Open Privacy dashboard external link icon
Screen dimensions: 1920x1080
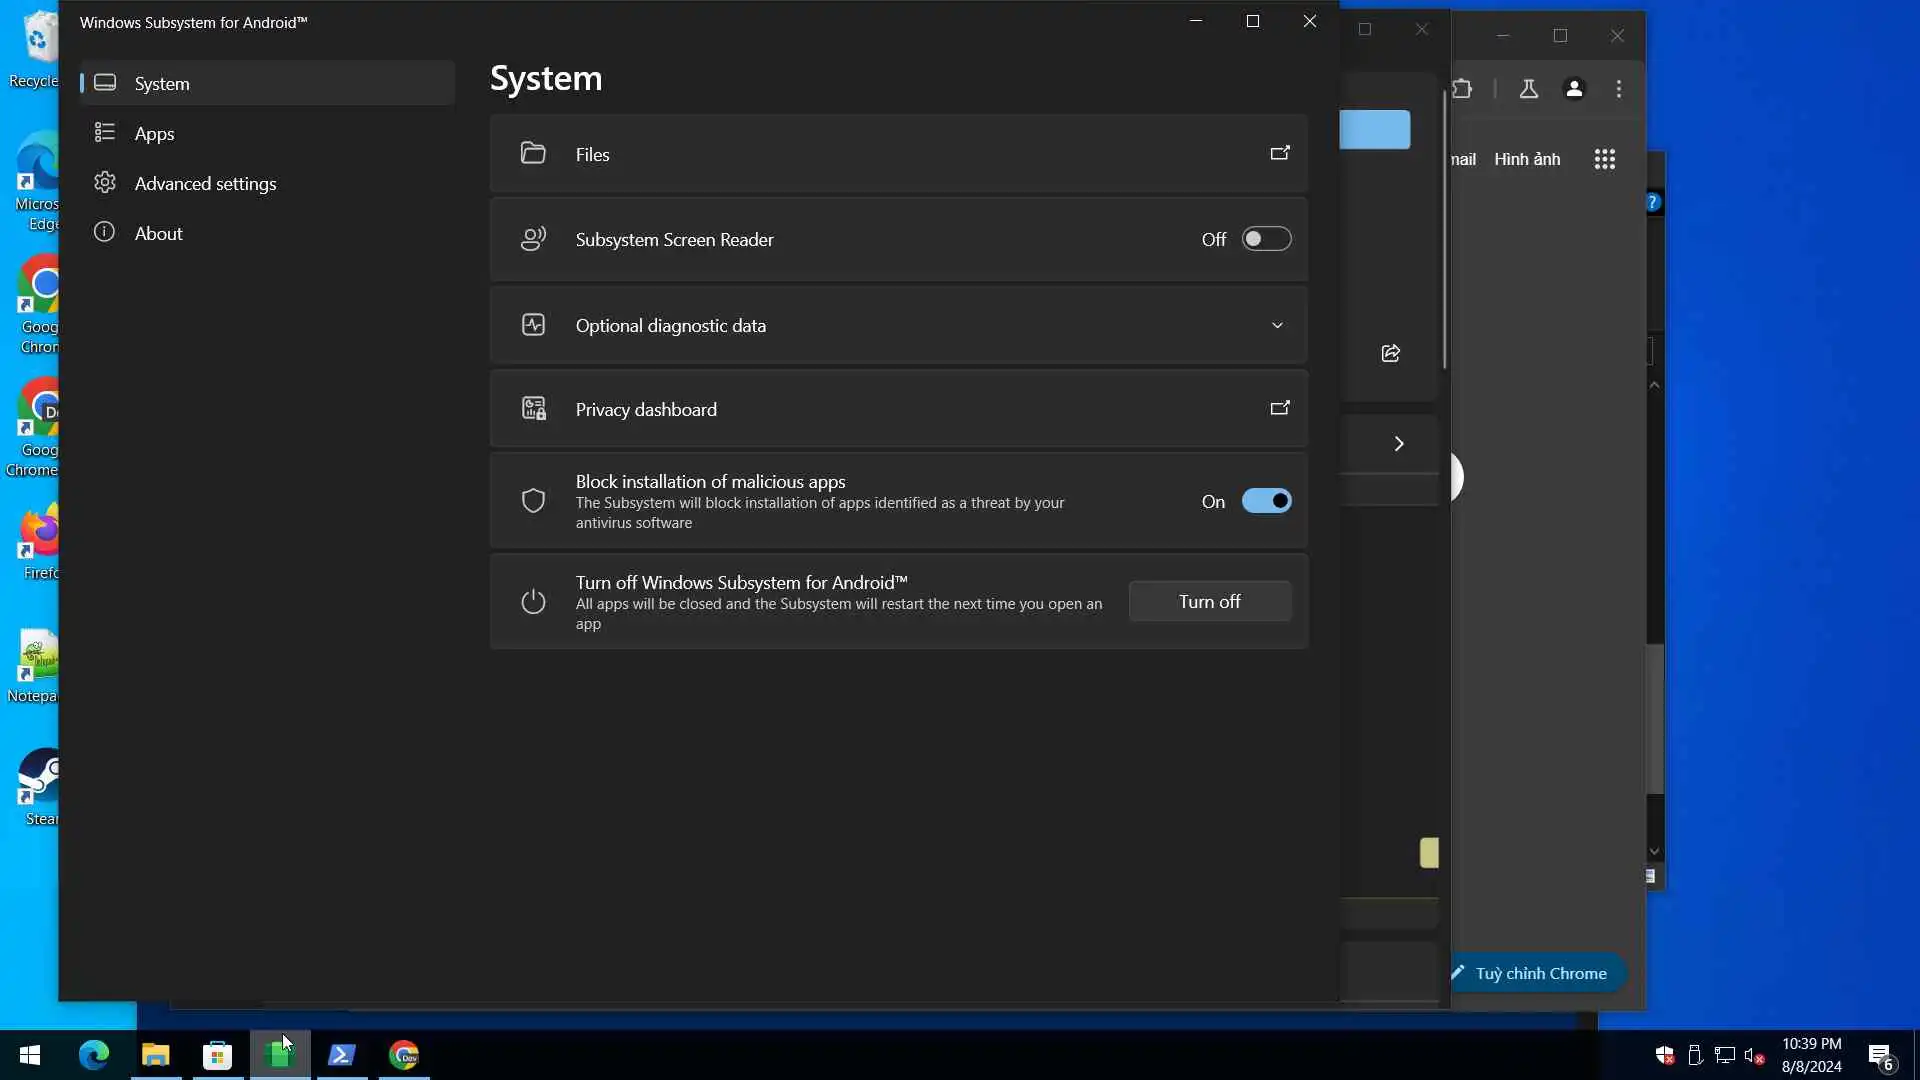pos(1279,408)
